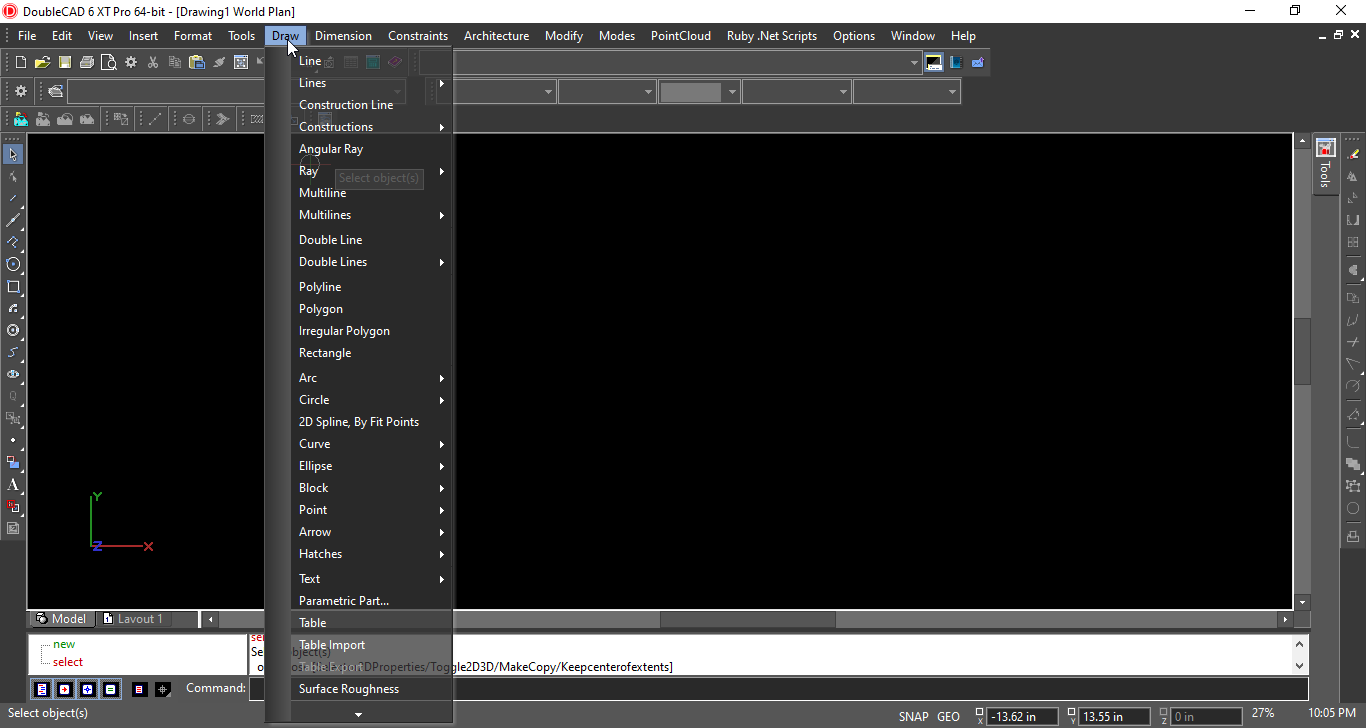
Task: Click the Paste clipboard icon
Action: click(x=197, y=62)
